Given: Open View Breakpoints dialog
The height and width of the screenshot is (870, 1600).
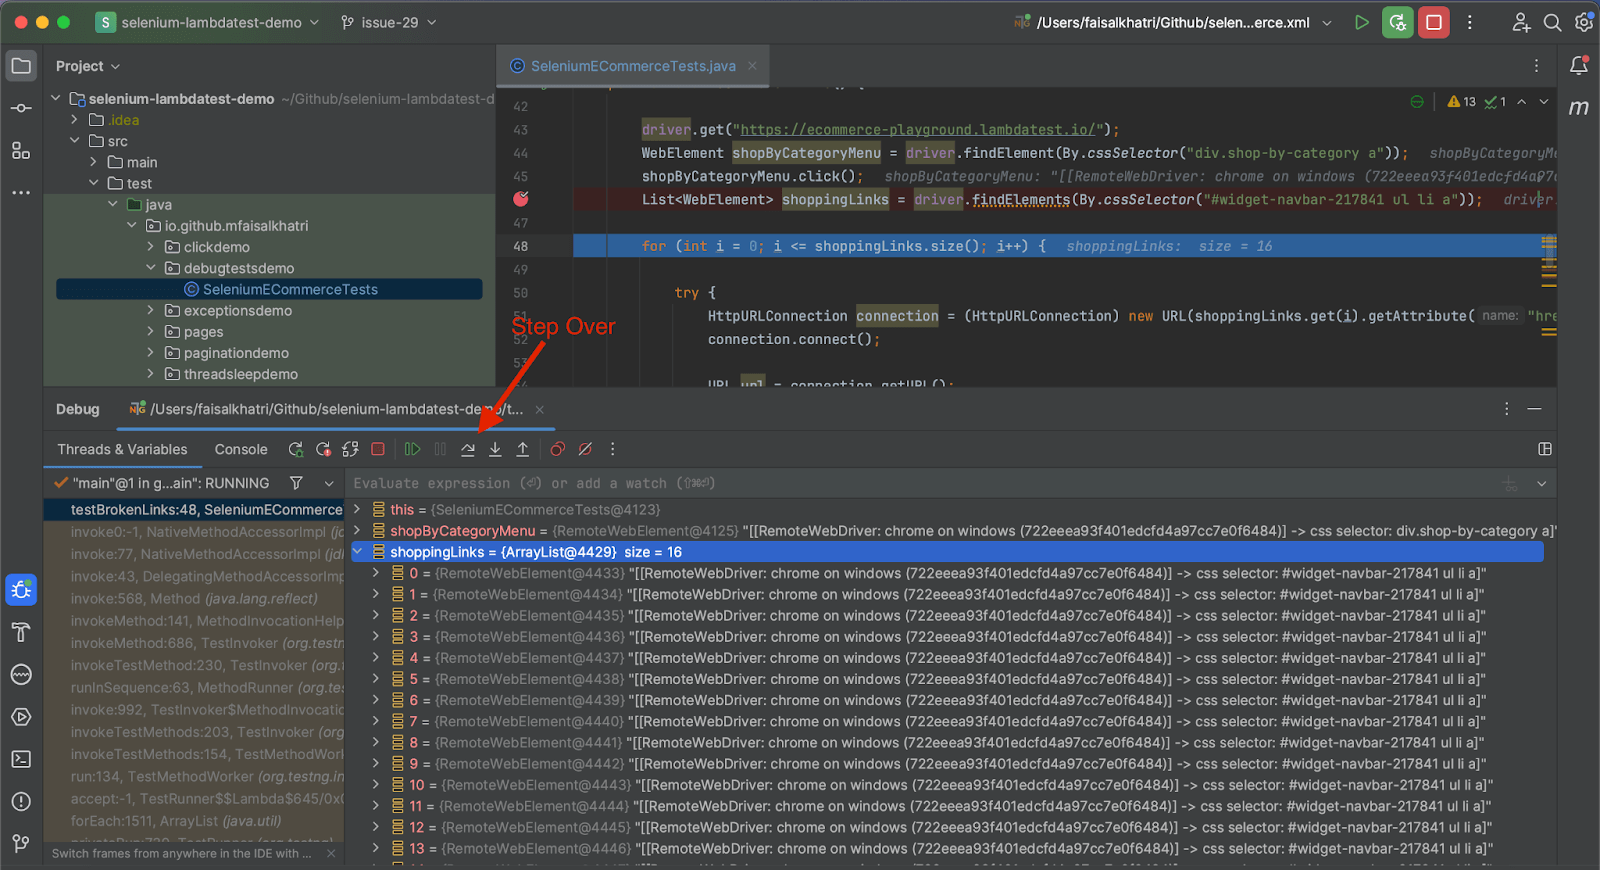Looking at the screenshot, I should click(x=558, y=450).
